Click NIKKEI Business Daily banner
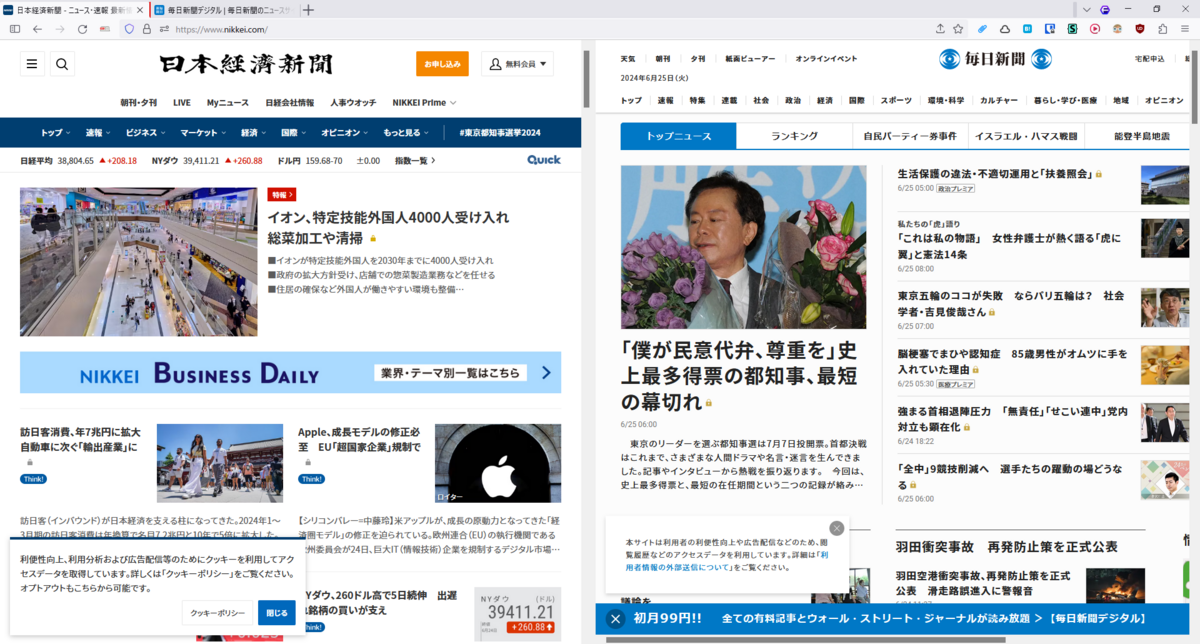This screenshot has height=644, width=1200. click(290, 372)
